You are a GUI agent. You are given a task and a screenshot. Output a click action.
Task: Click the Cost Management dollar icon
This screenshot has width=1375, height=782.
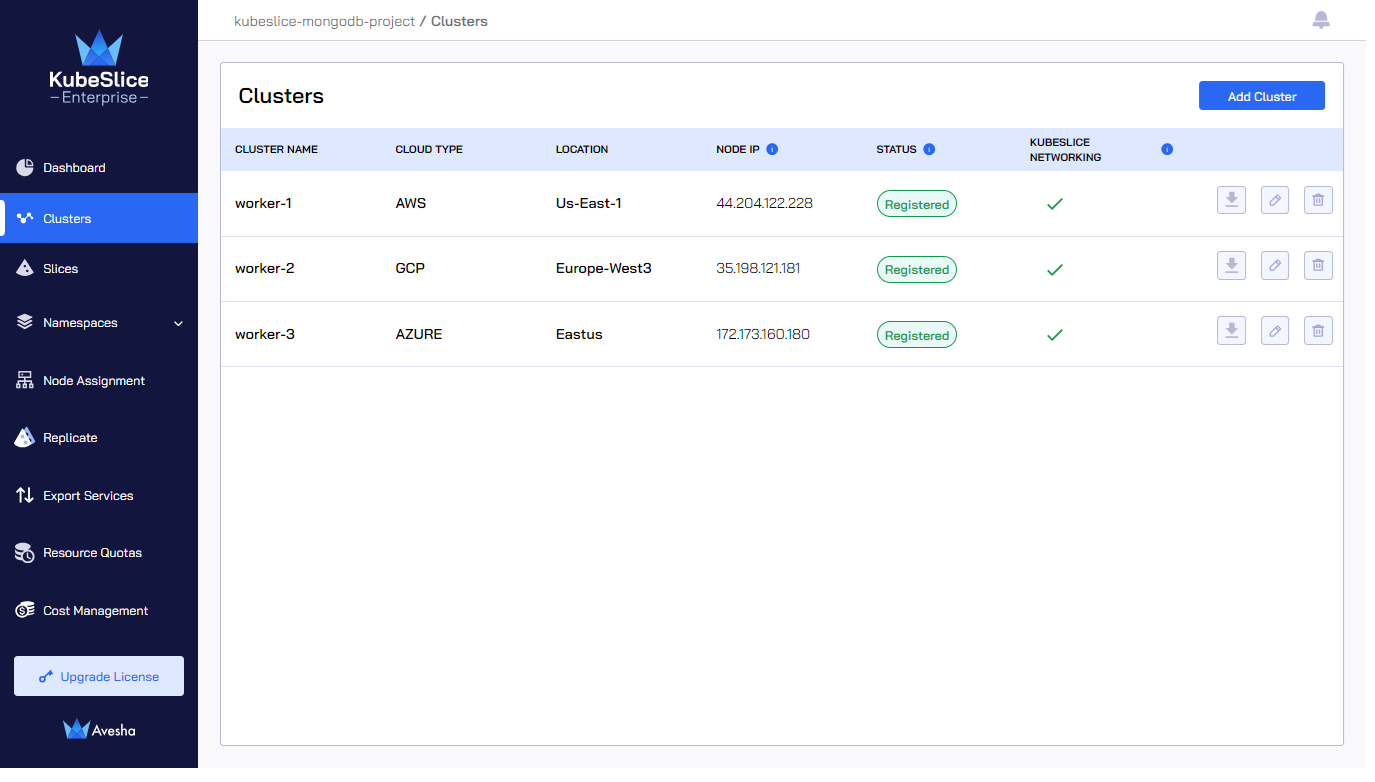(25, 610)
